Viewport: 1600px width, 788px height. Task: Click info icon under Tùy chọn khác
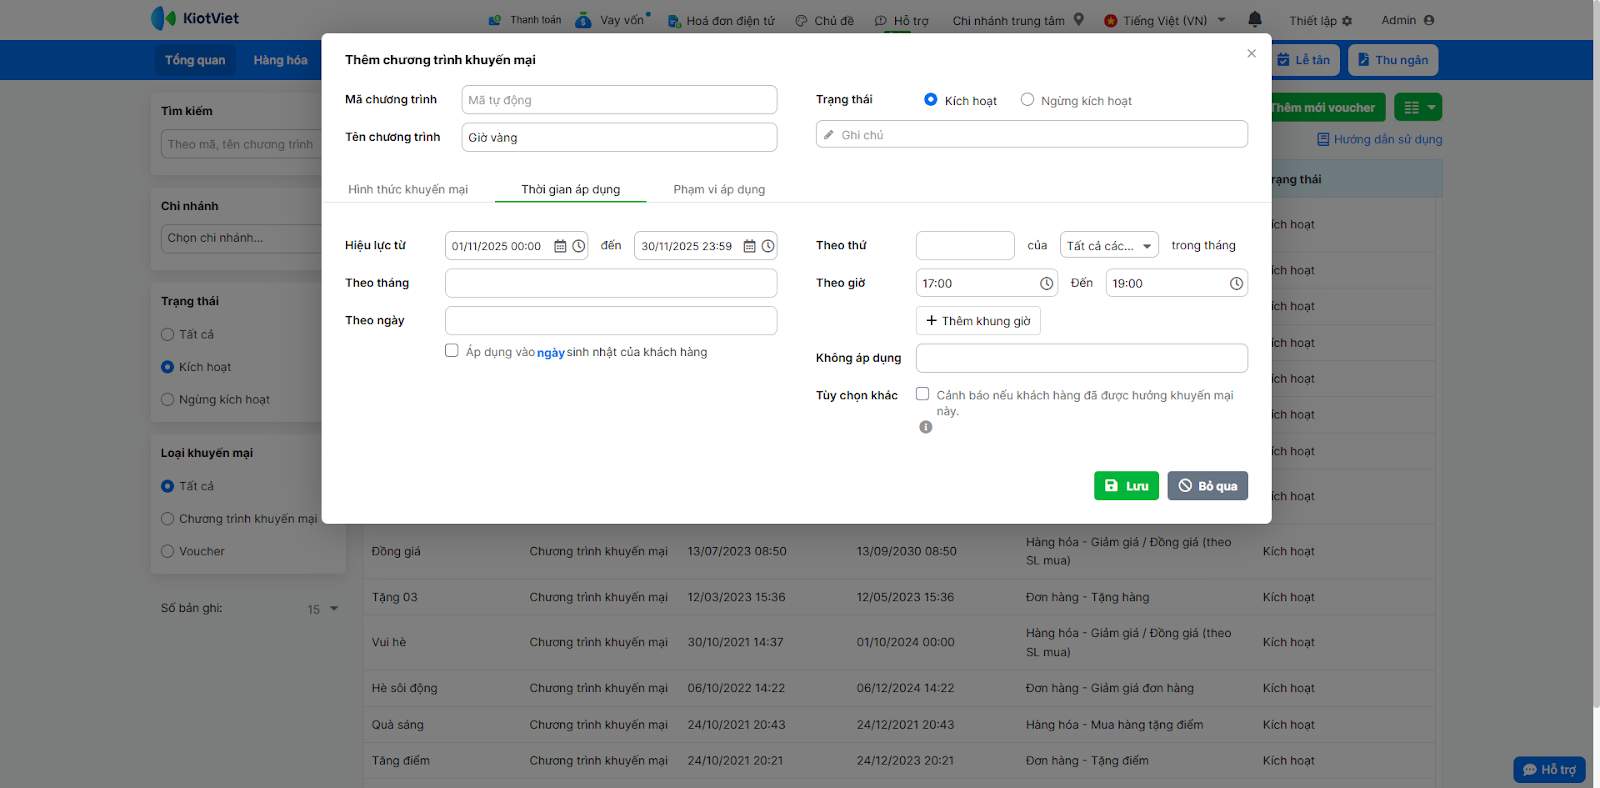click(x=926, y=427)
